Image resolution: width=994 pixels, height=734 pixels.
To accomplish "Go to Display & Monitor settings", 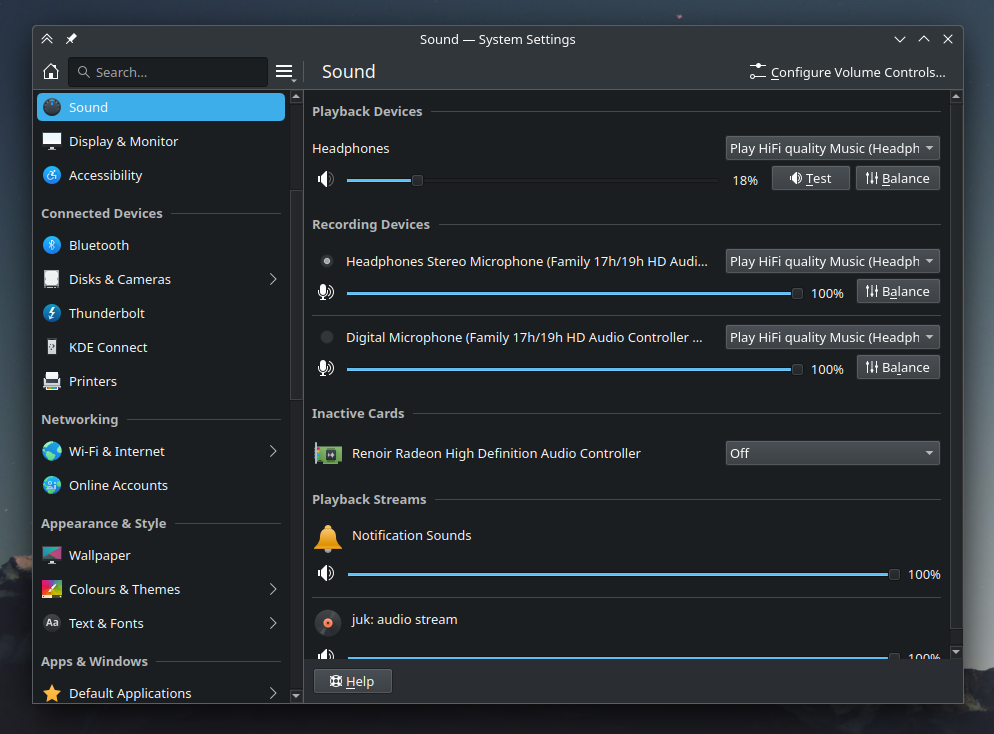I will point(123,141).
